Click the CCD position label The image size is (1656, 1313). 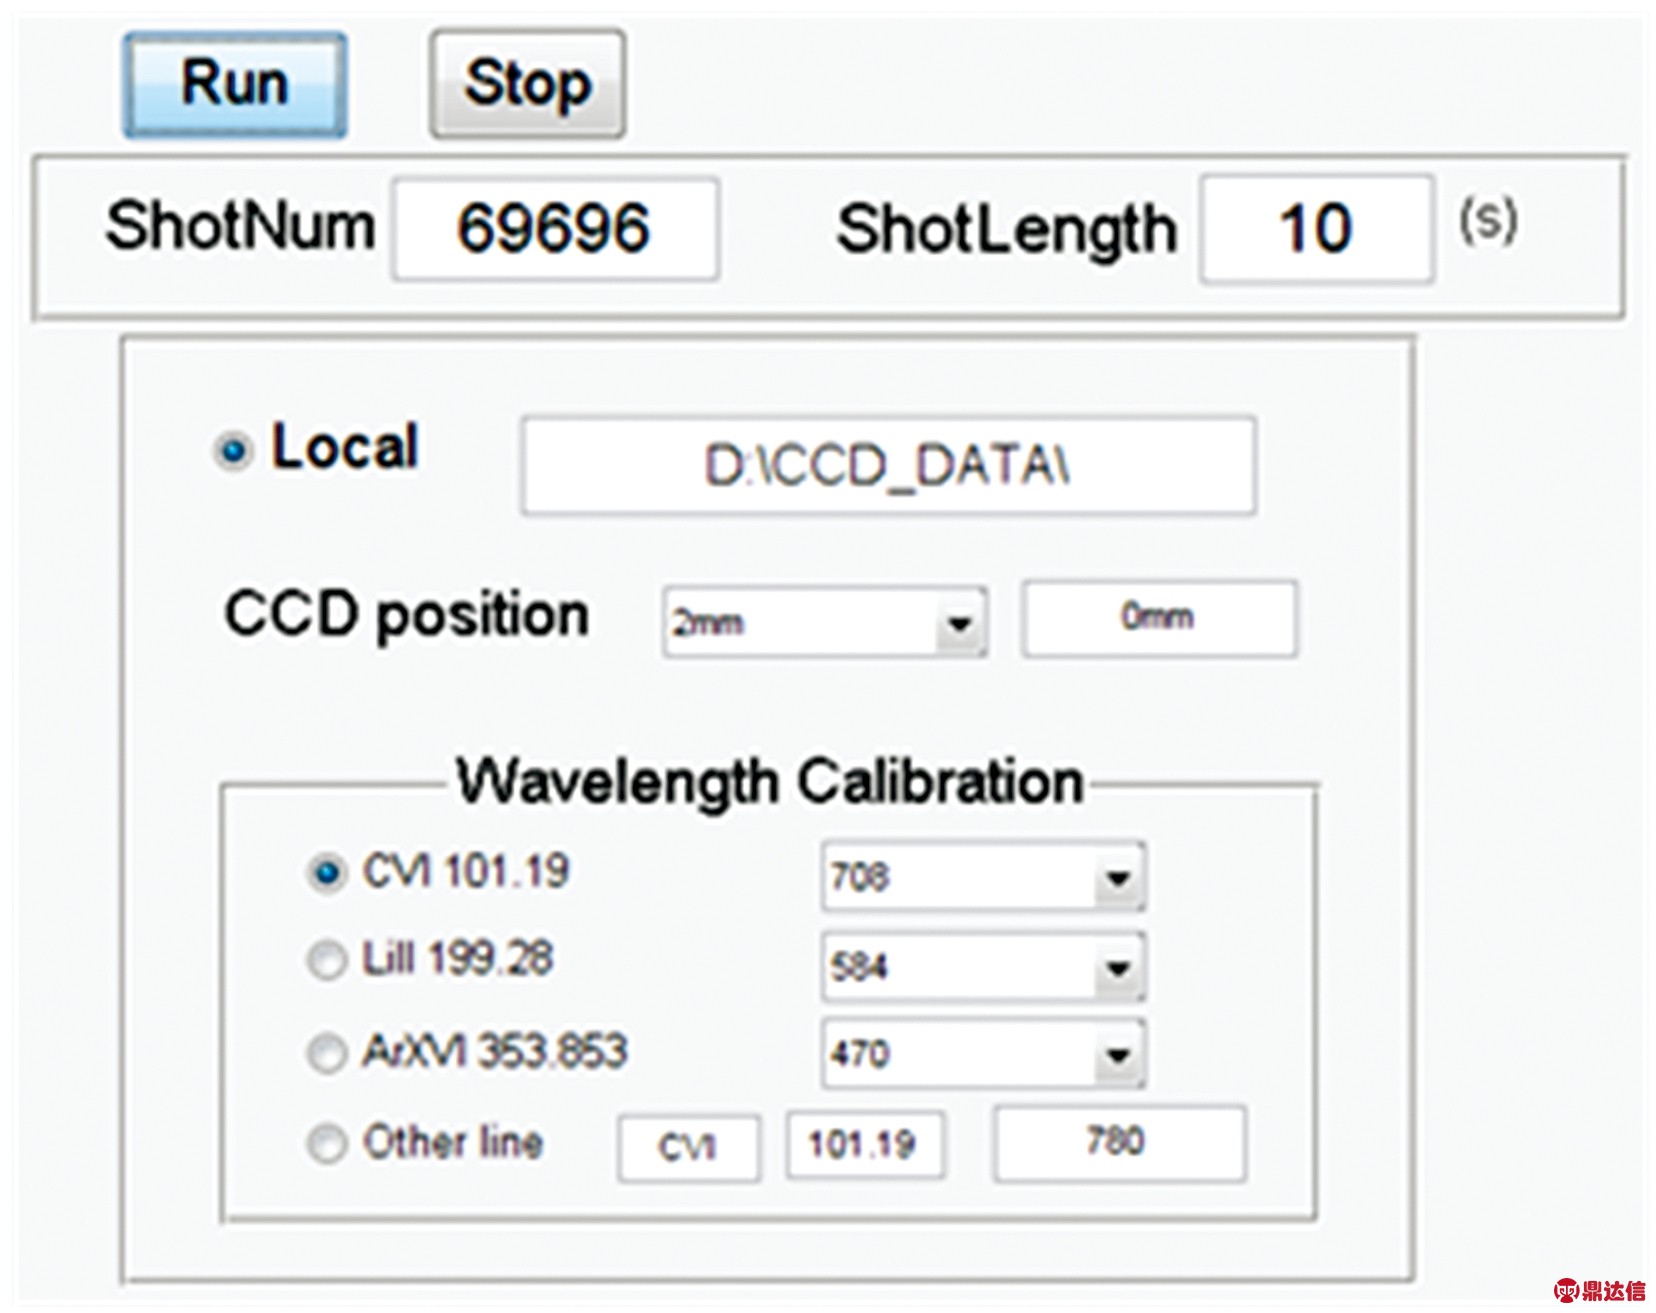point(407,615)
